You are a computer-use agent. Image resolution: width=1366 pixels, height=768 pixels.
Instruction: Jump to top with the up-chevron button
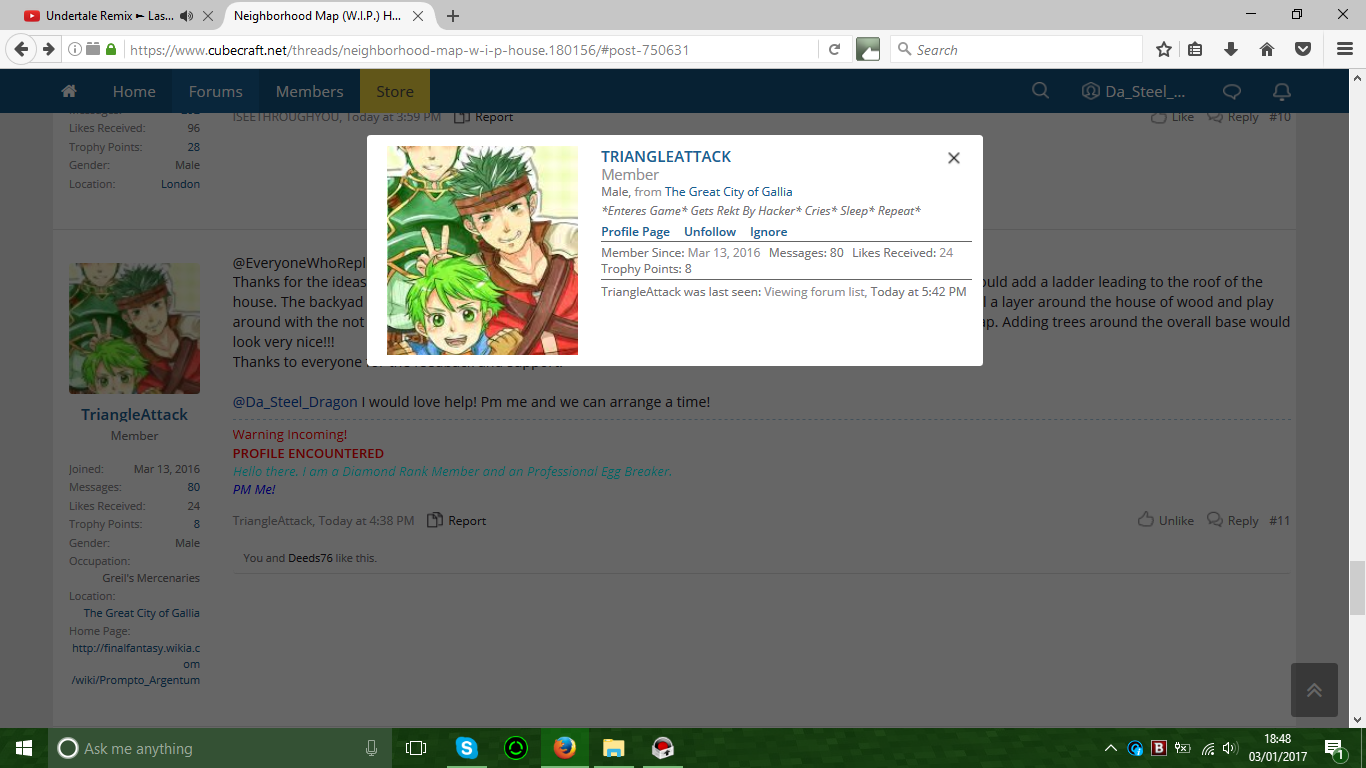[1314, 690]
